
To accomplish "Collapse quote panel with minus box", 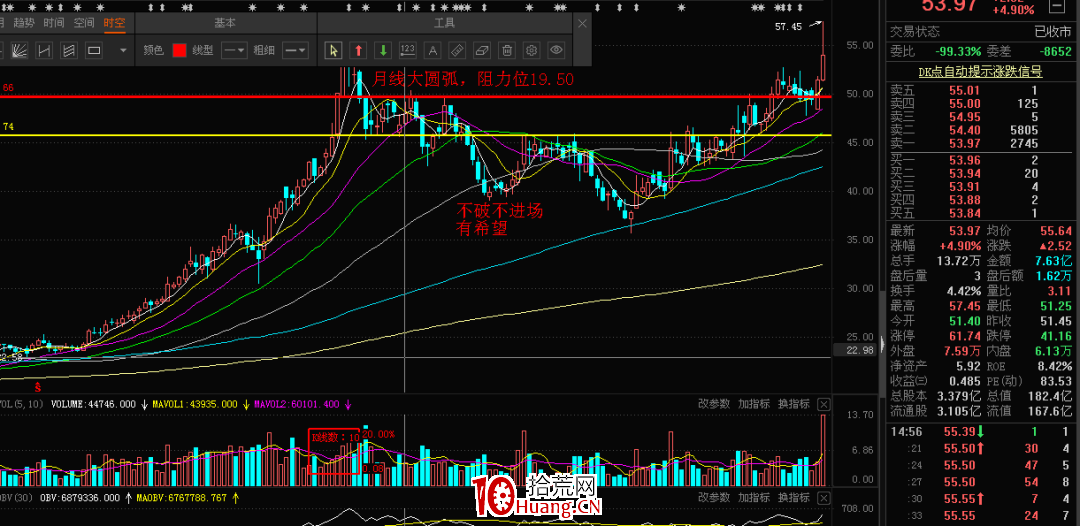I will point(1056,7).
